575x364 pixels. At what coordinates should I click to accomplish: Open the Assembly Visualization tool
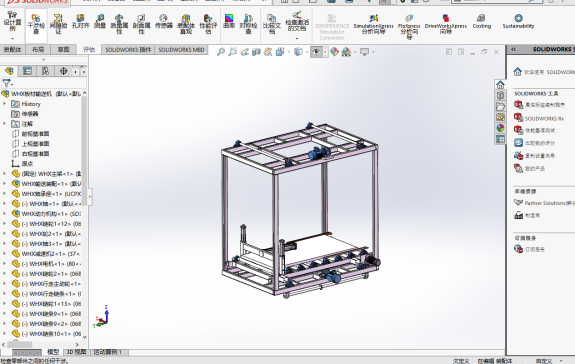[x=186, y=23]
